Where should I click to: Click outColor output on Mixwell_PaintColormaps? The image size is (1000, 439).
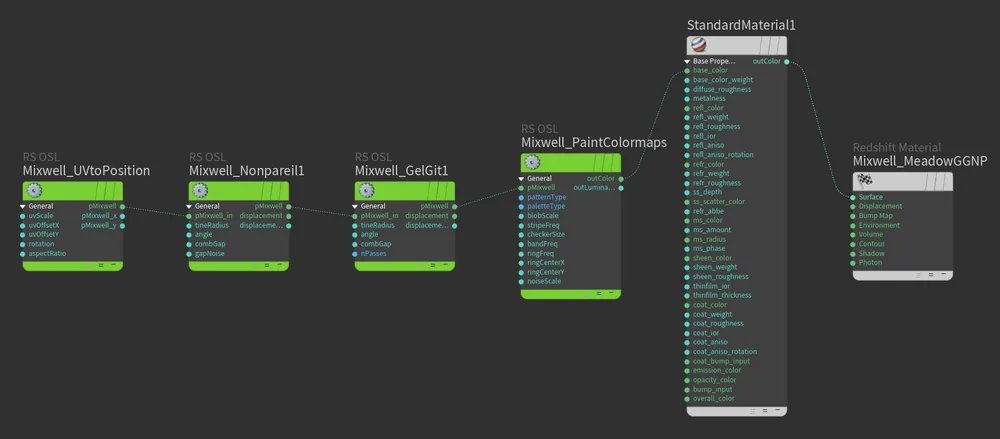(621, 179)
